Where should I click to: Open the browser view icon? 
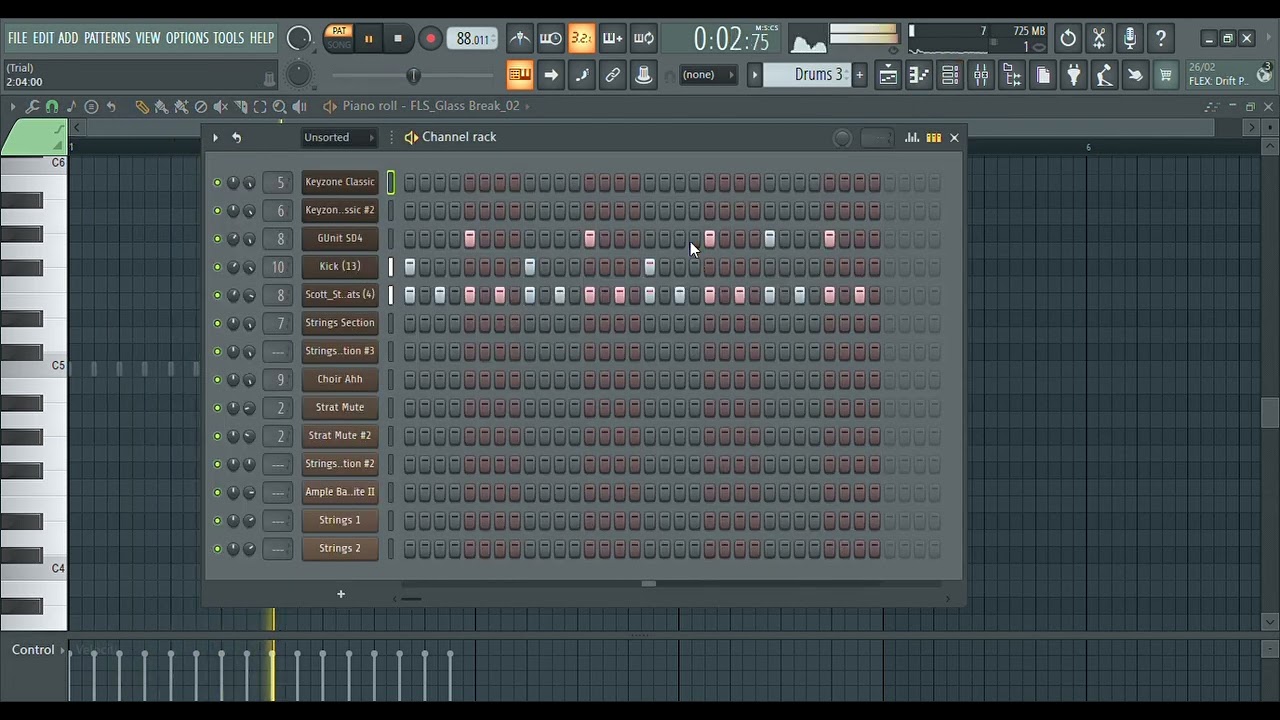[x=1012, y=75]
